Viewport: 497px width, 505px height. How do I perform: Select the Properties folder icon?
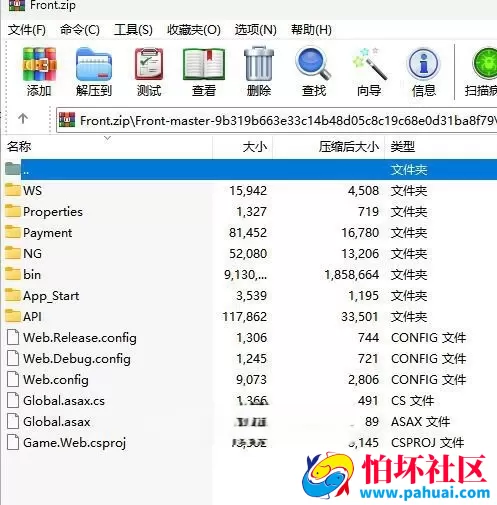point(13,211)
